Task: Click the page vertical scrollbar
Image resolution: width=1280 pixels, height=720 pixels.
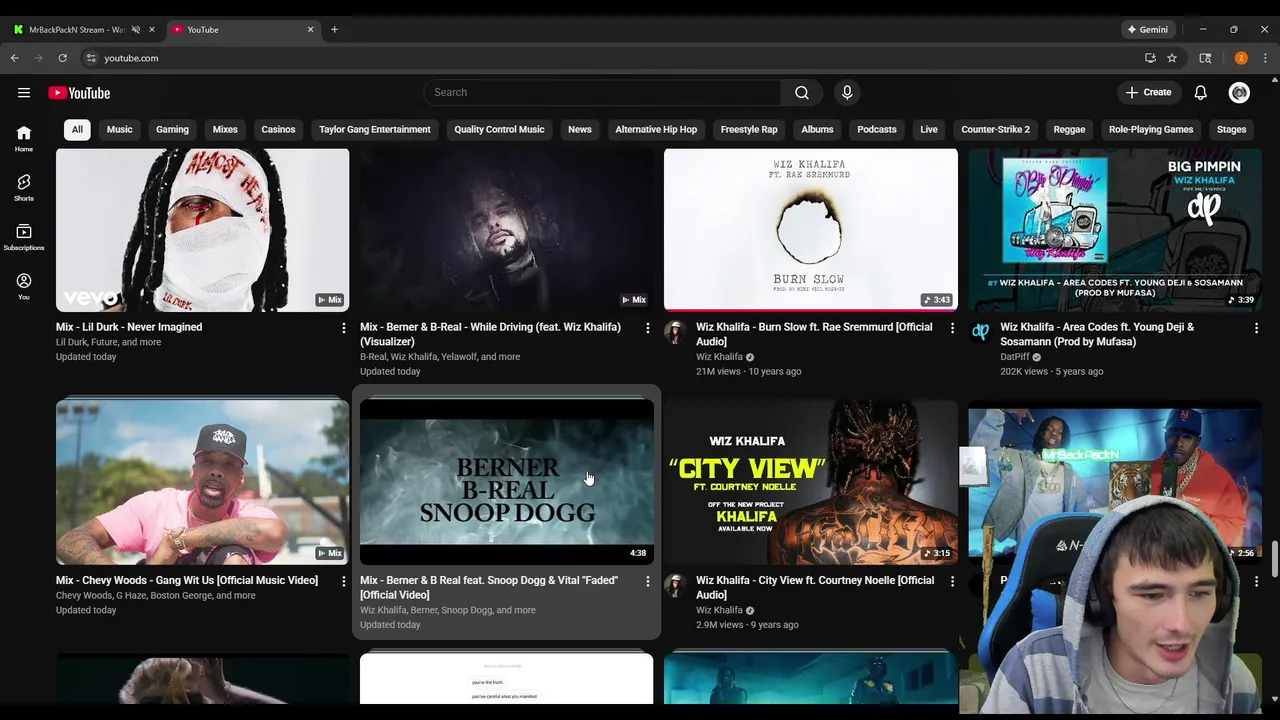Action: (1274, 558)
